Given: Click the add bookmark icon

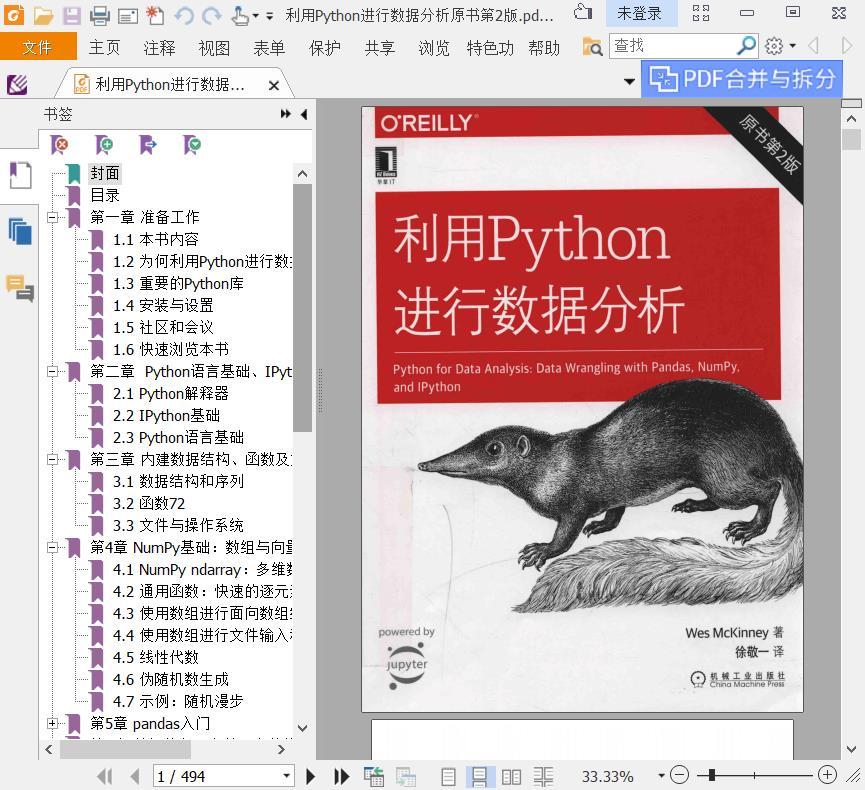Looking at the screenshot, I should pyautogui.click(x=104, y=145).
